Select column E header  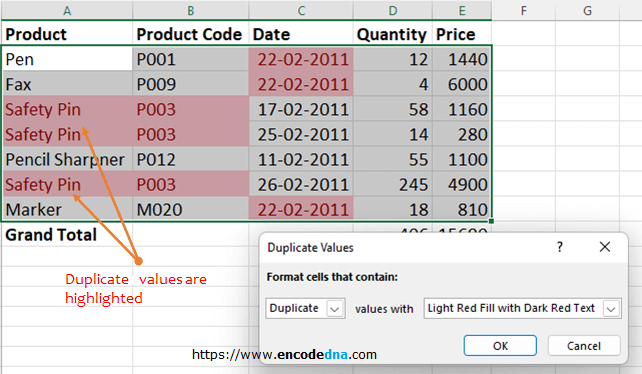462,10
